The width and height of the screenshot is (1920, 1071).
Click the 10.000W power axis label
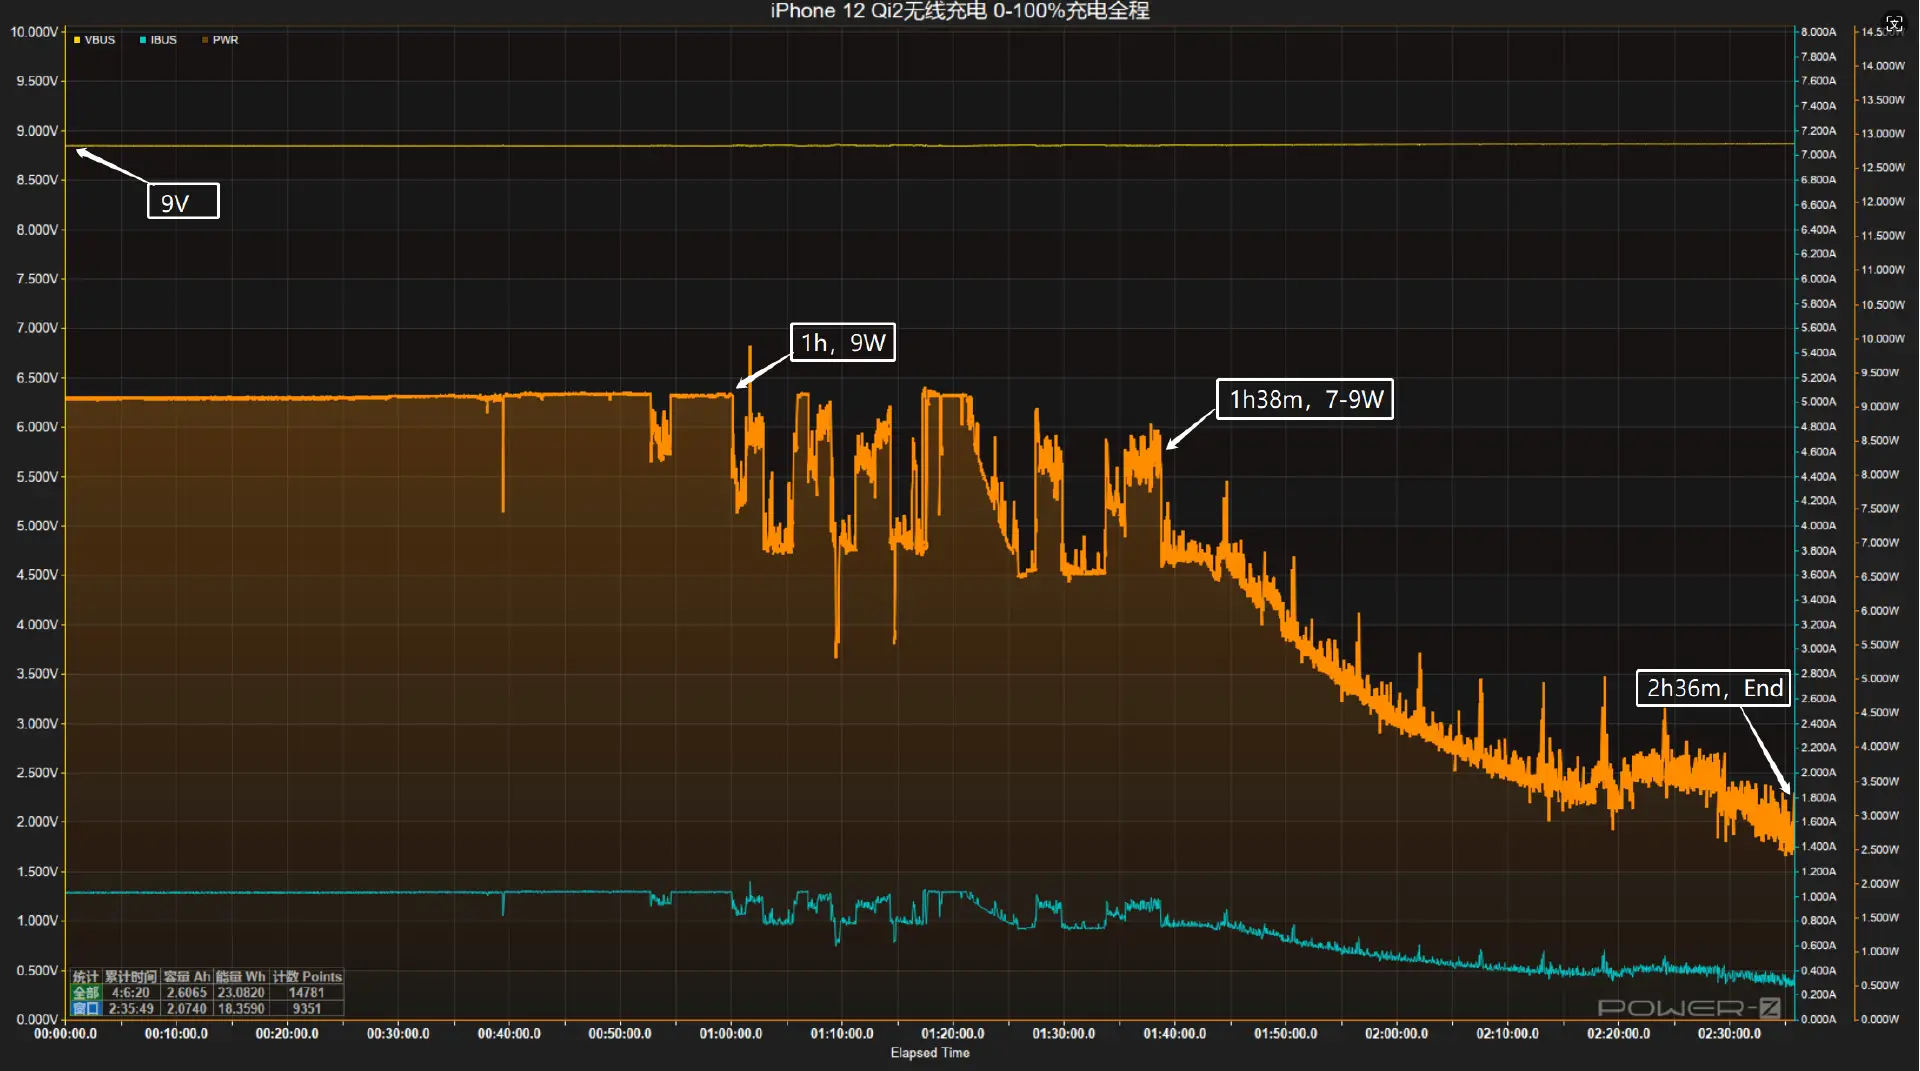tap(1883, 339)
